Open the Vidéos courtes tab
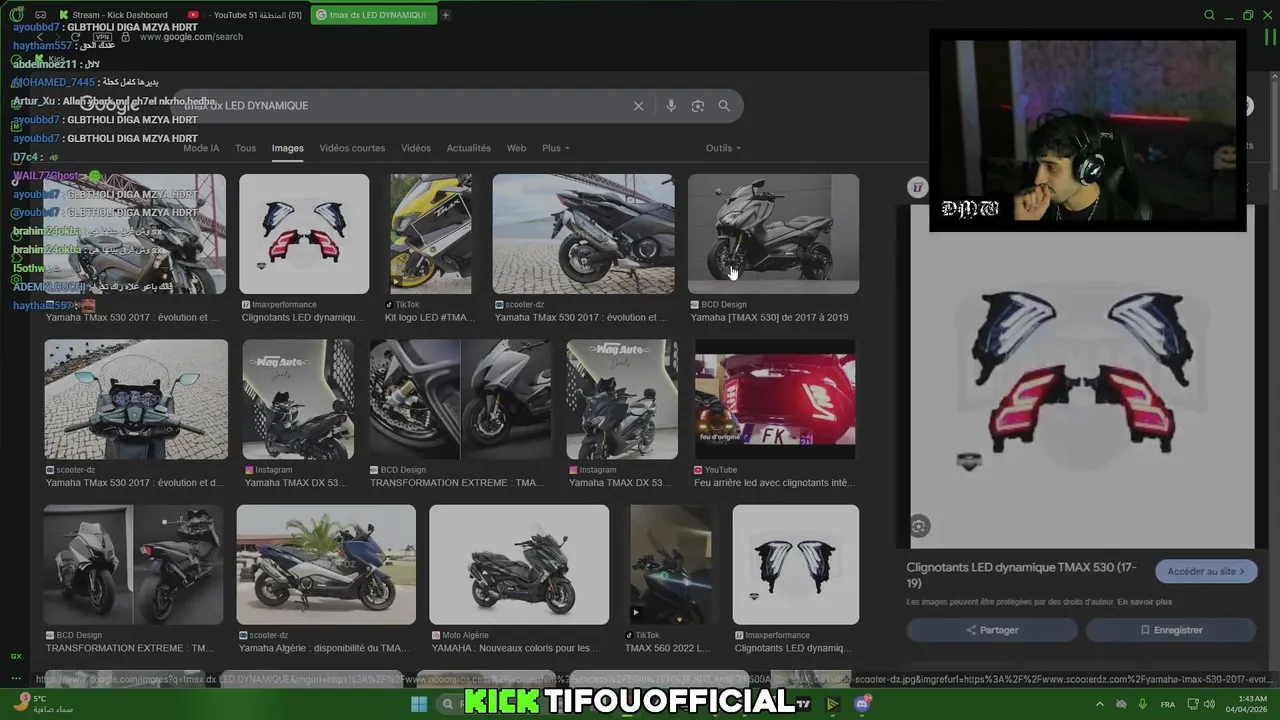Viewport: 1280px width, 720px height. (352, 148)
